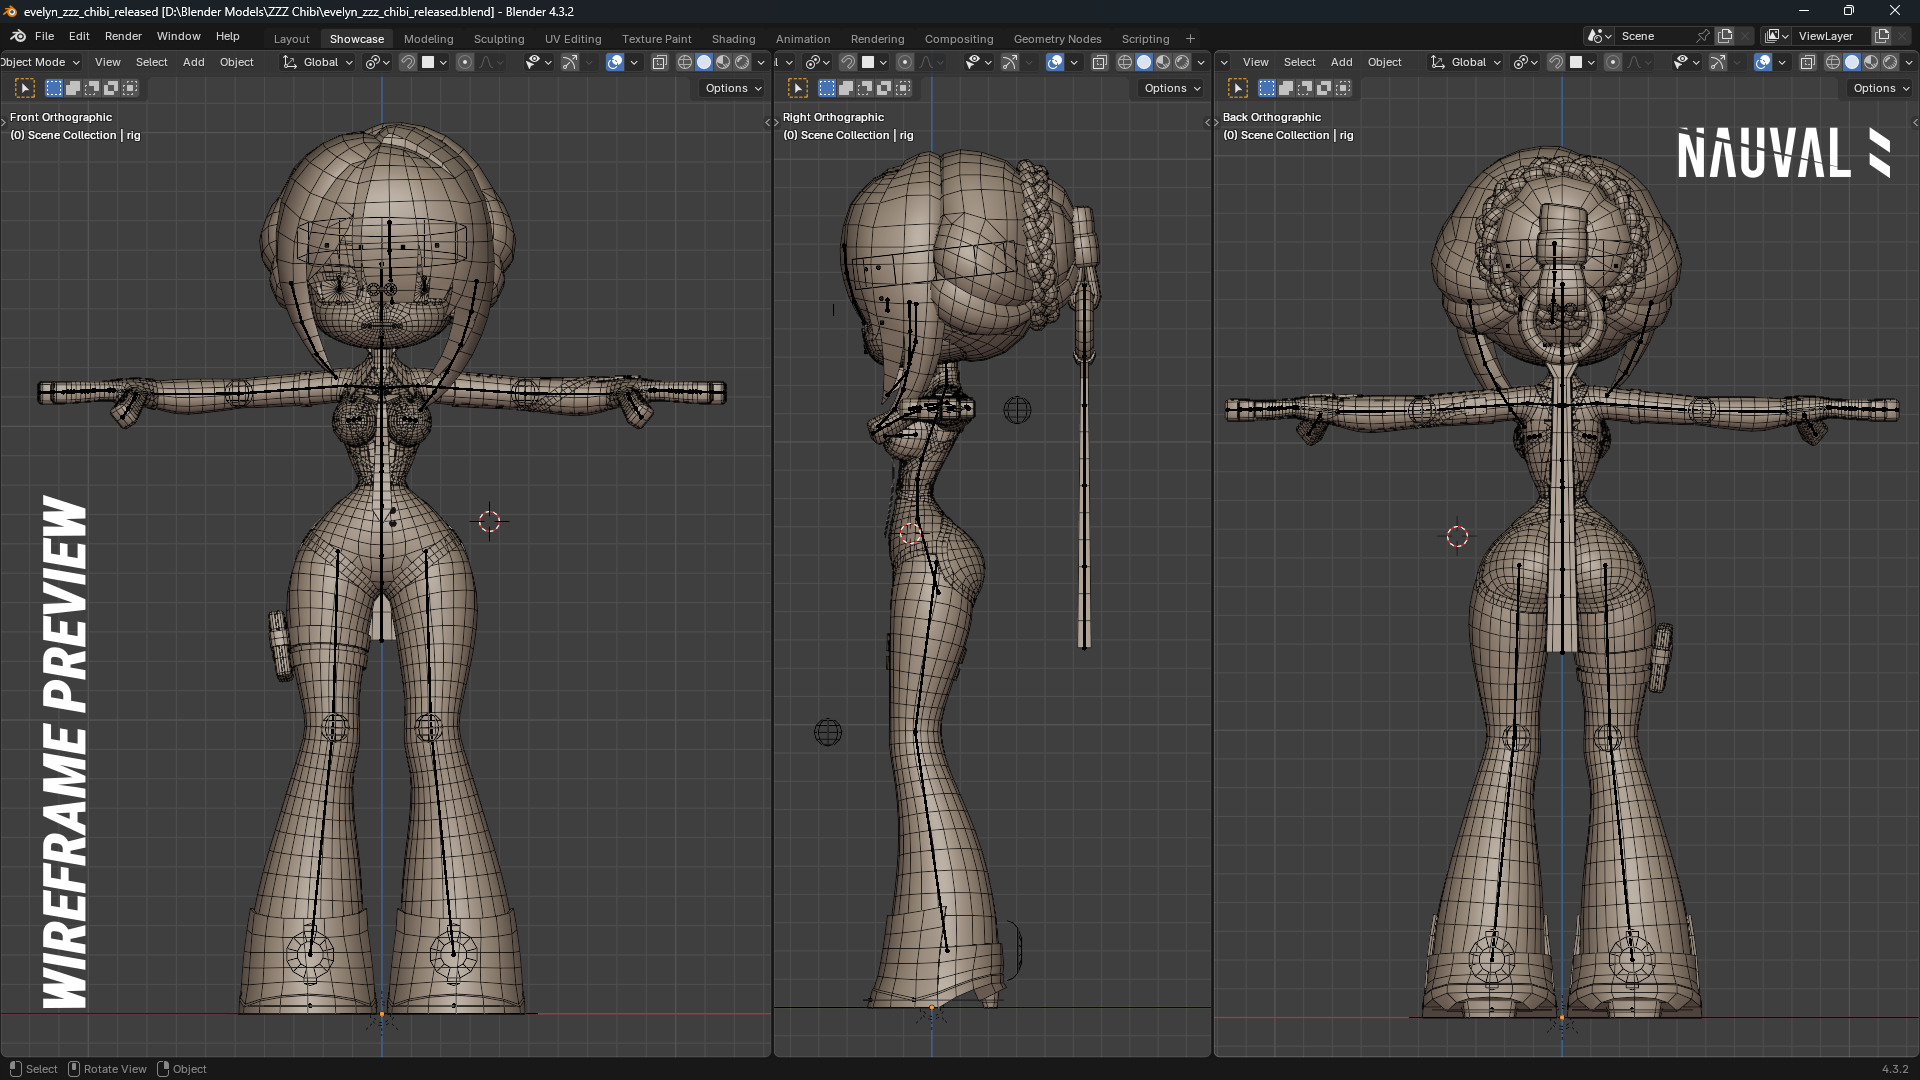The height and width of the screenshot is (1080, 1920).
Task: Switch to the Modeling workspace tab
Action: tap(428, 39)
